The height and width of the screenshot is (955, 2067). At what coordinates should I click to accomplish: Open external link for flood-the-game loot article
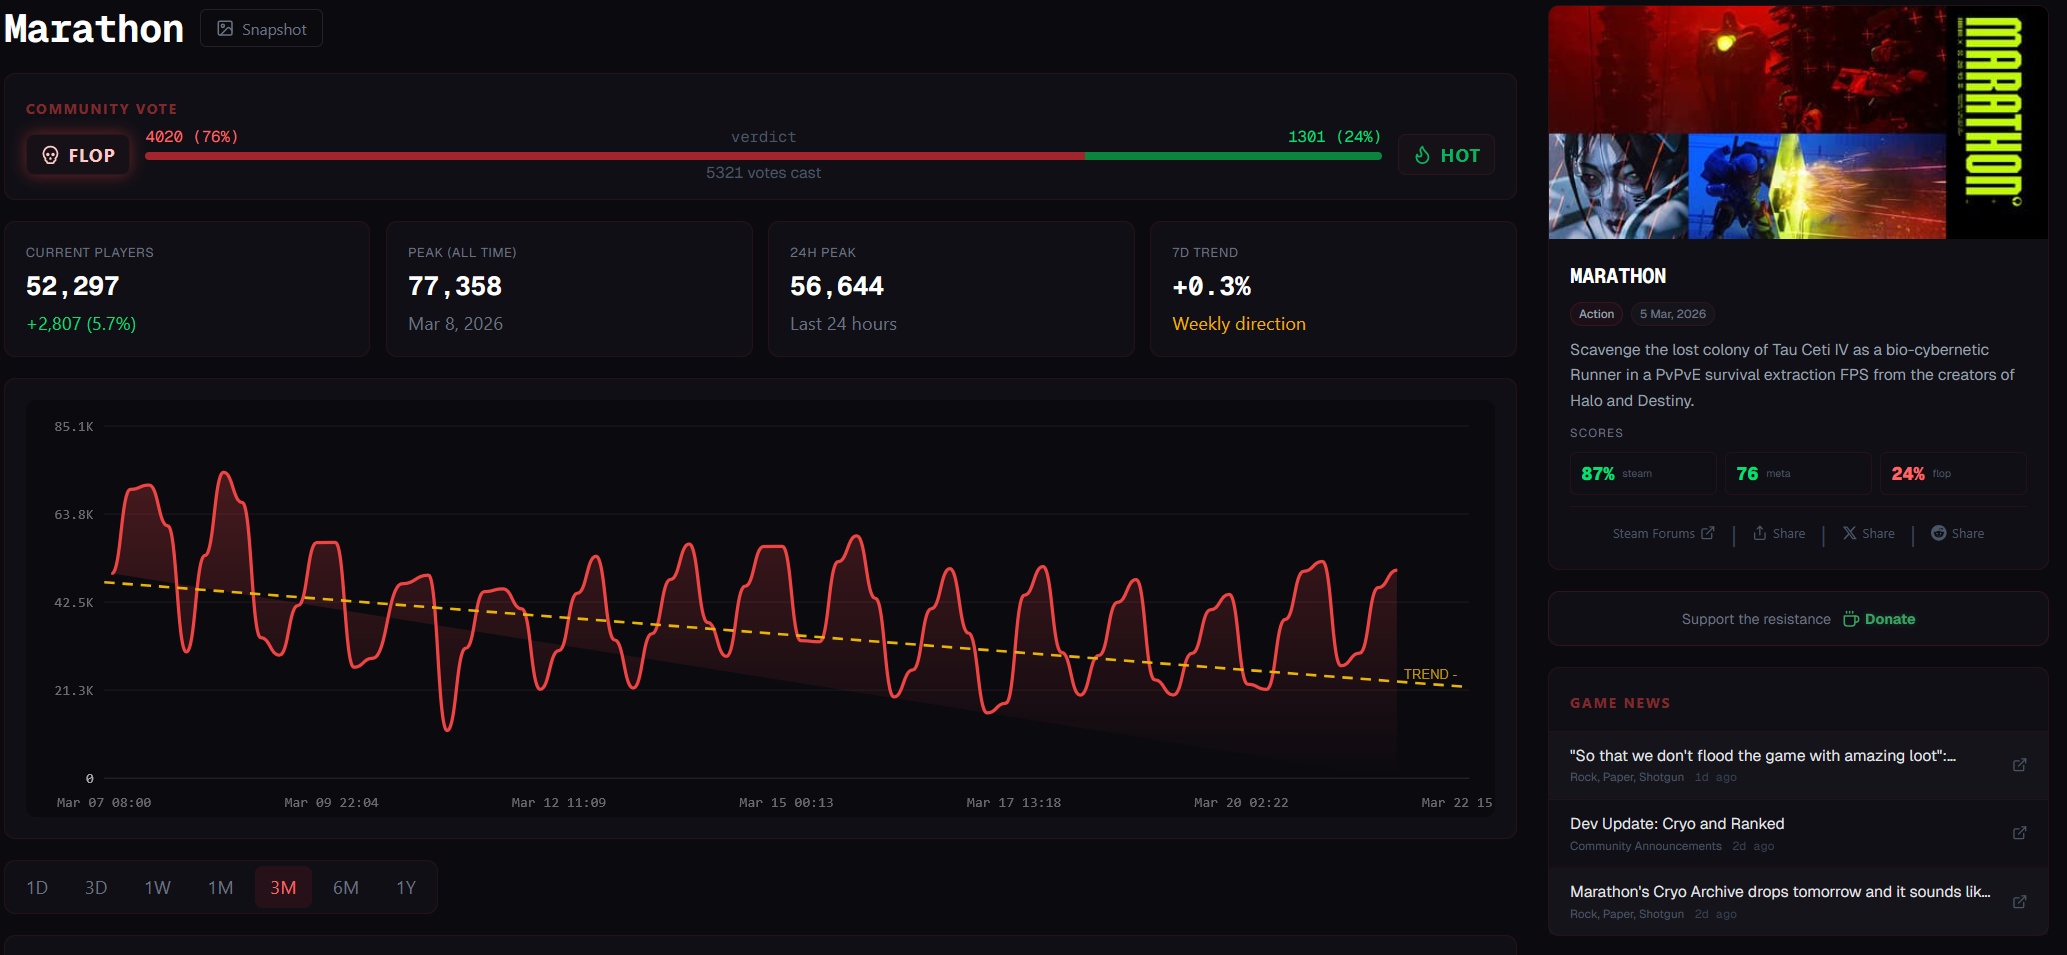(2020, 765)
